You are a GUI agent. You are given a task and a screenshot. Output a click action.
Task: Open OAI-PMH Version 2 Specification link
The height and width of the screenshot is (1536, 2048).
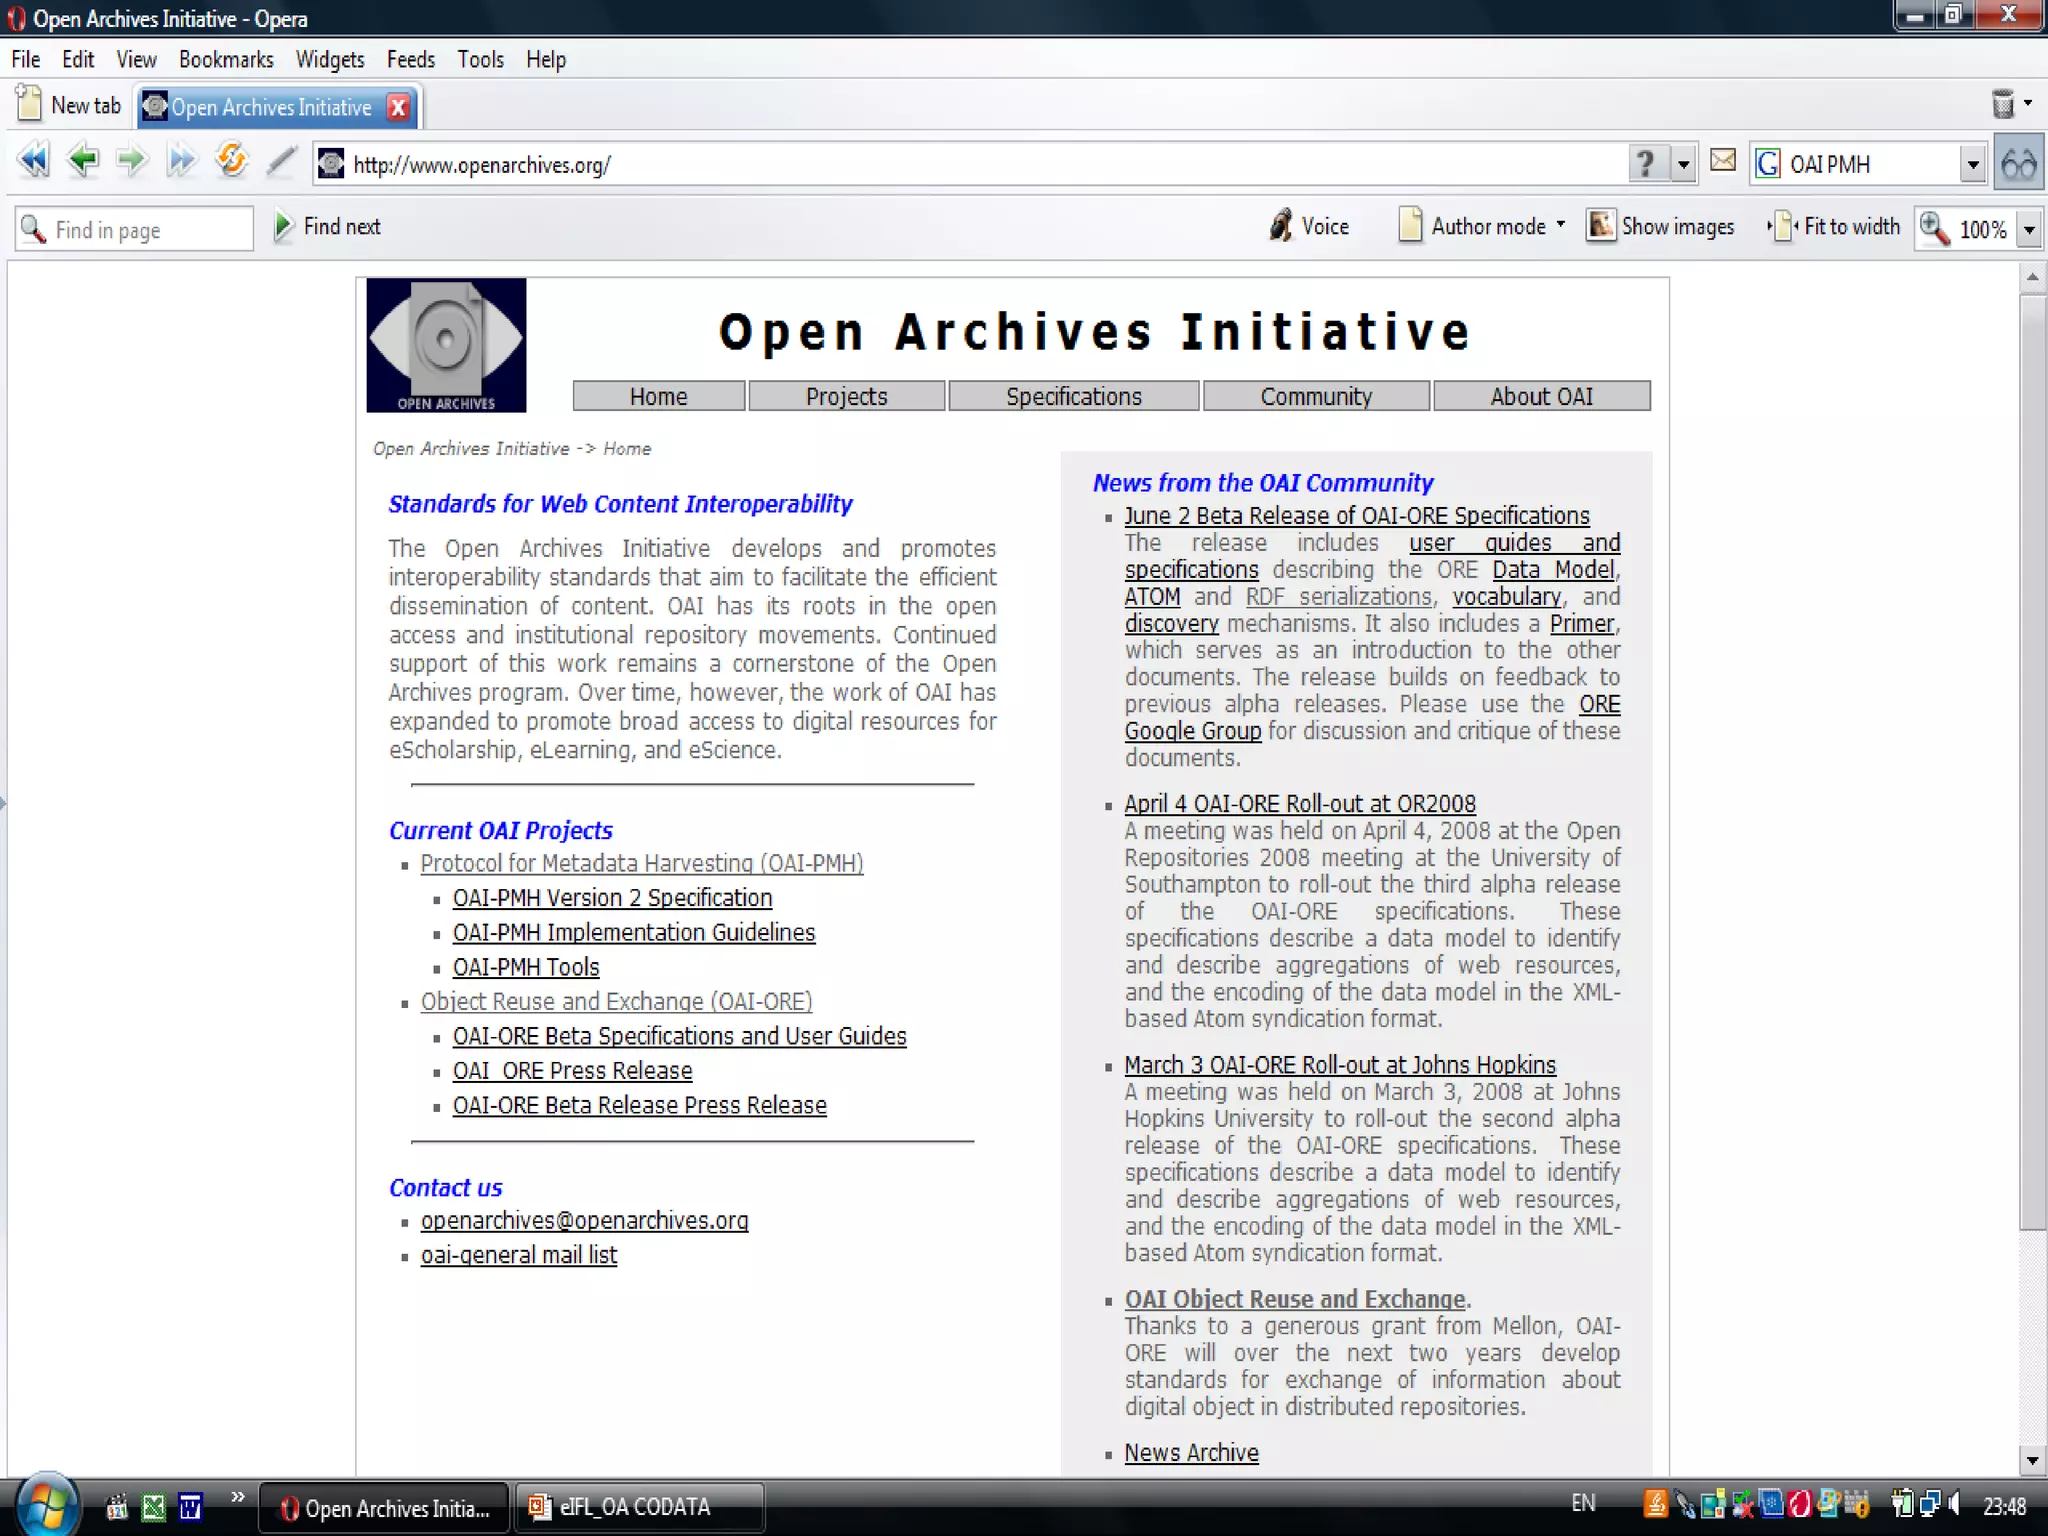[x=612, y=898]
